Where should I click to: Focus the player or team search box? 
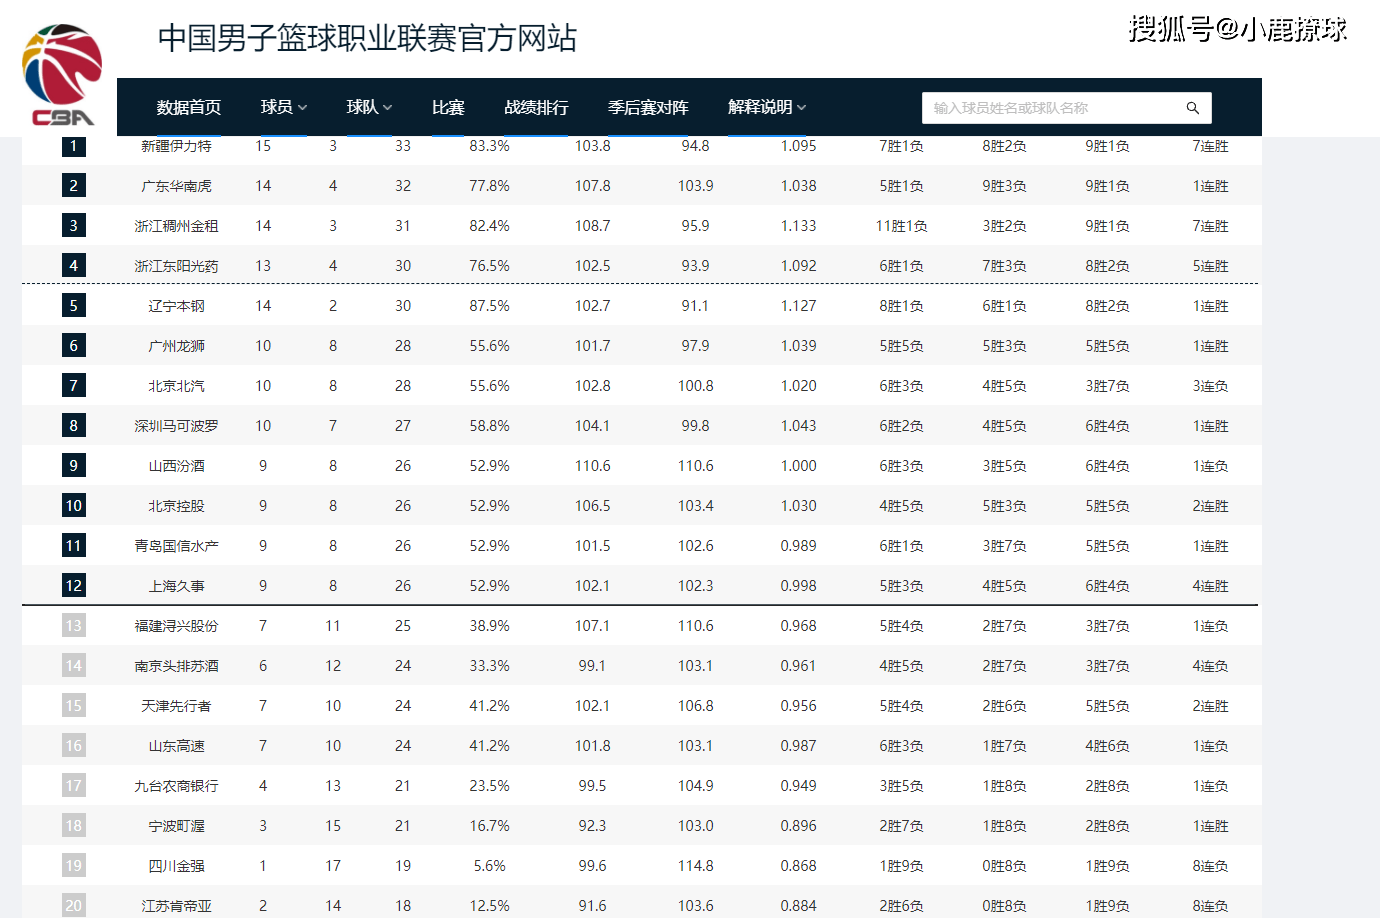tap(1066, 108)
